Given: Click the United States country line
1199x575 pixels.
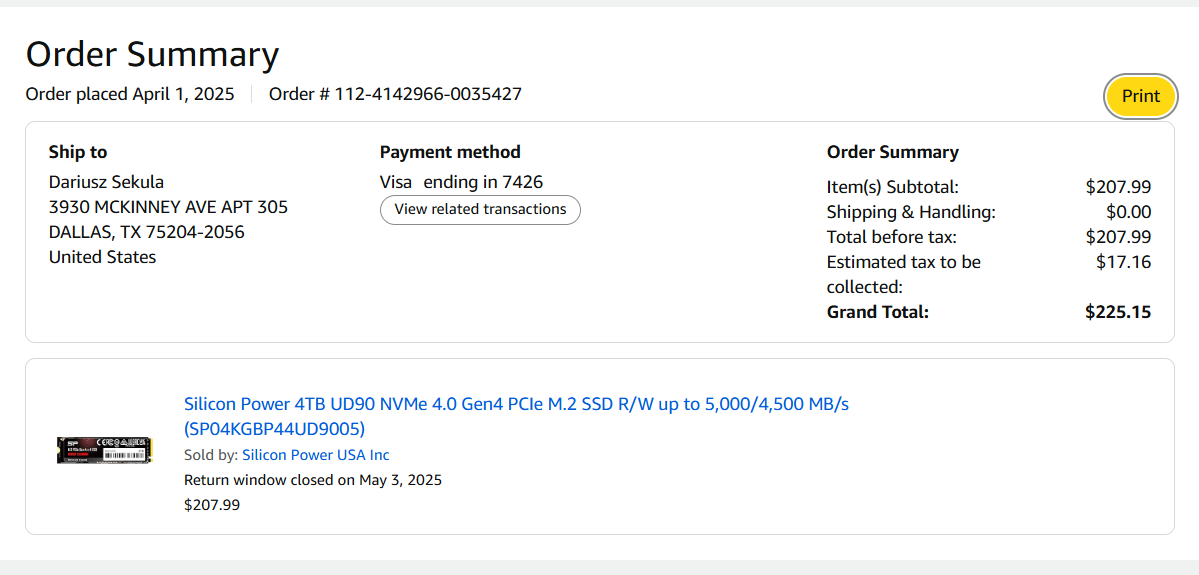Looking at the screenshot, I should [x=102, y=257].
